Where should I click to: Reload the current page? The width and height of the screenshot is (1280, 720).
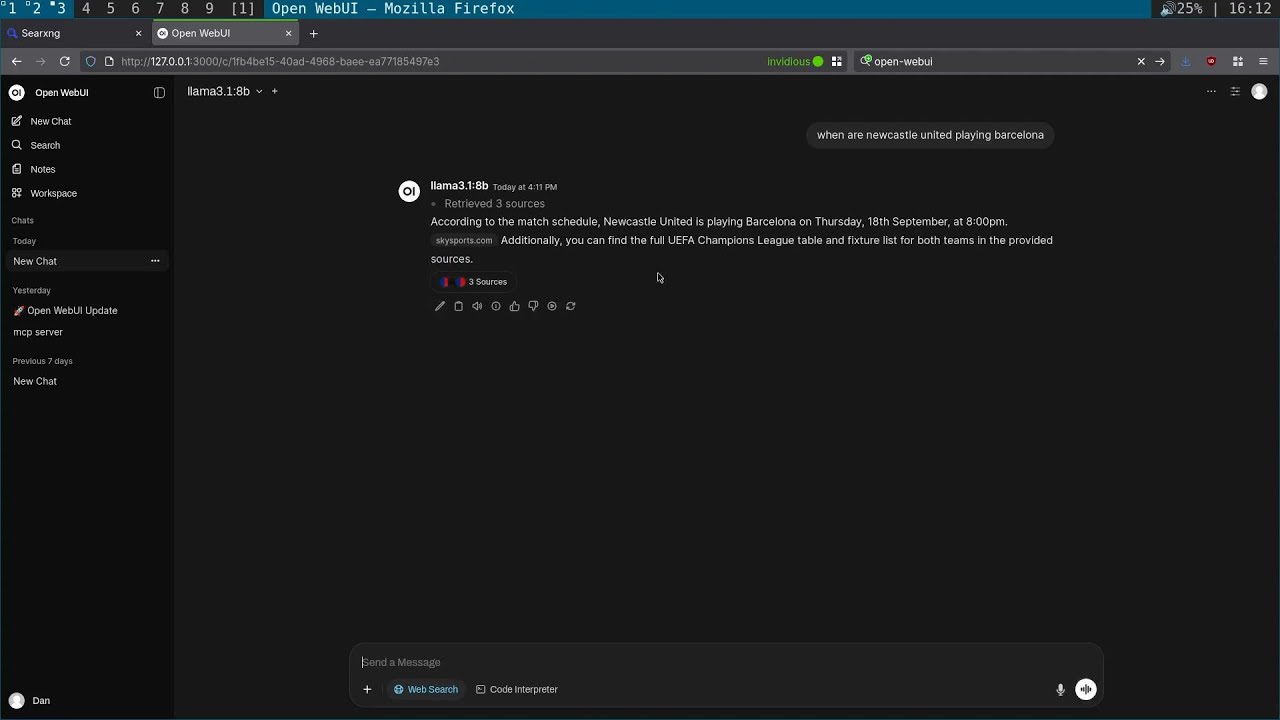click(65, 61)
